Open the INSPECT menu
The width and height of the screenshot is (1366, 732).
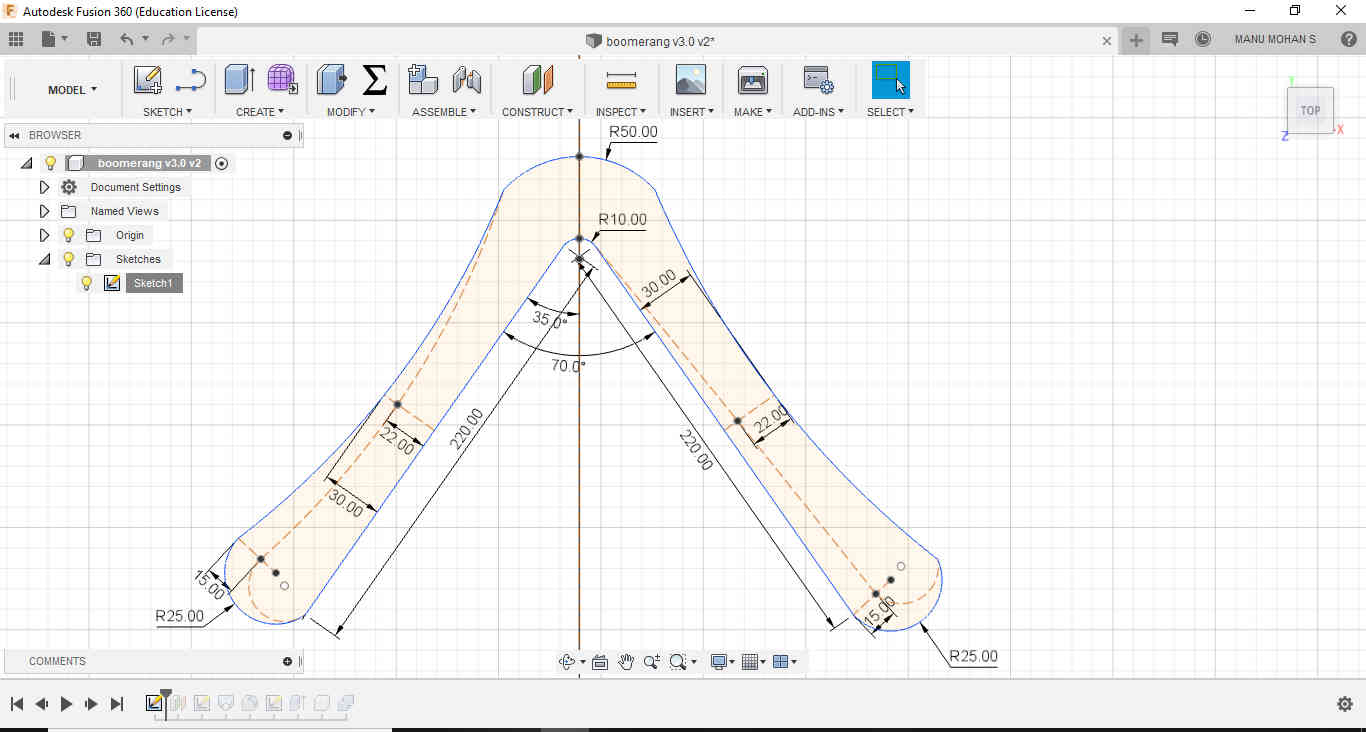621,112
